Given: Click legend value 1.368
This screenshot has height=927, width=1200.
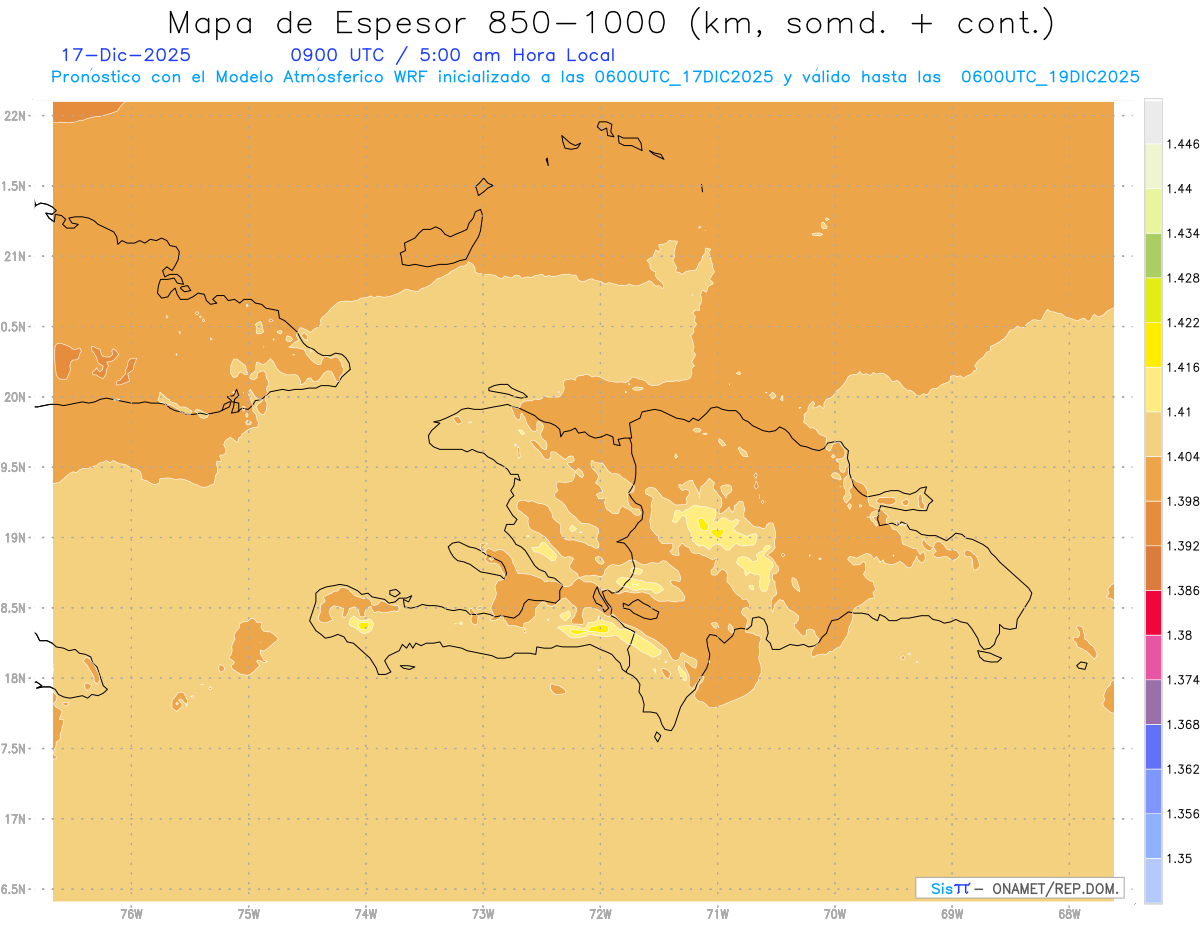Looking at the screenshot, I should pyautogui.click(x=1182, y=724).
